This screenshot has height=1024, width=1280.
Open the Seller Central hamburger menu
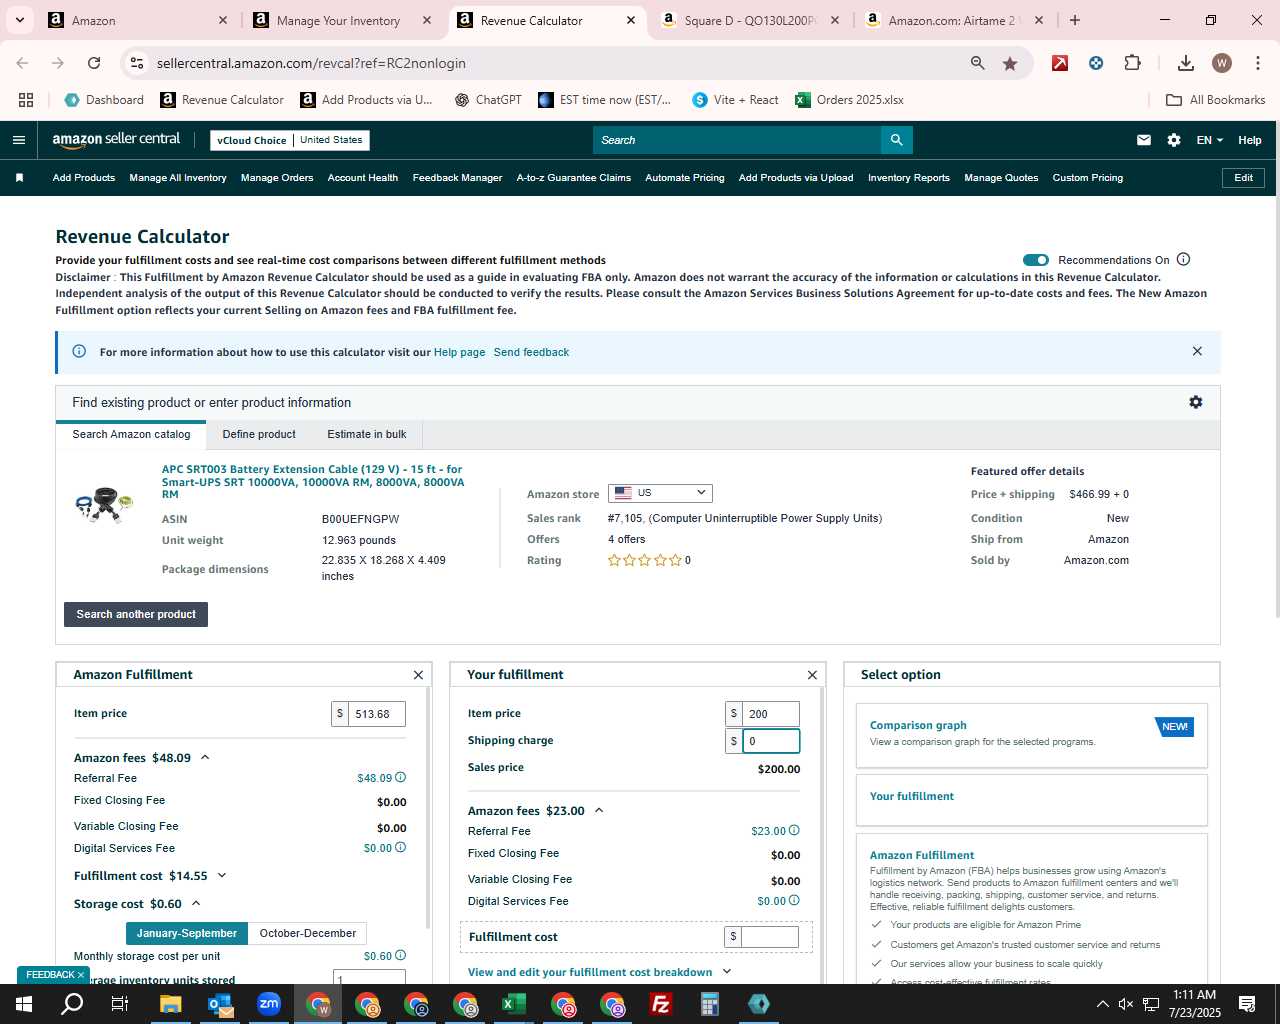(18, 140)
